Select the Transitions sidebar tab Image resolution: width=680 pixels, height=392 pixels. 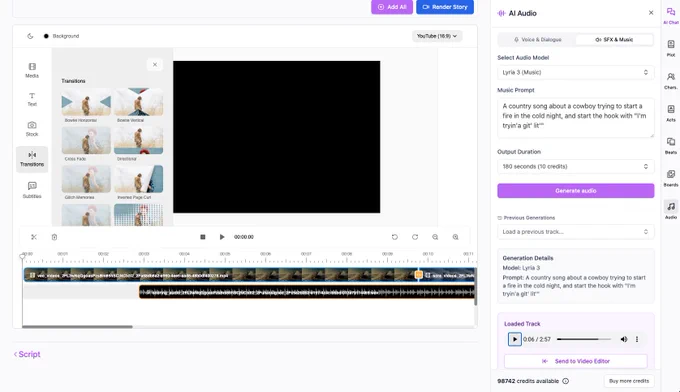[x=32, y=159]
